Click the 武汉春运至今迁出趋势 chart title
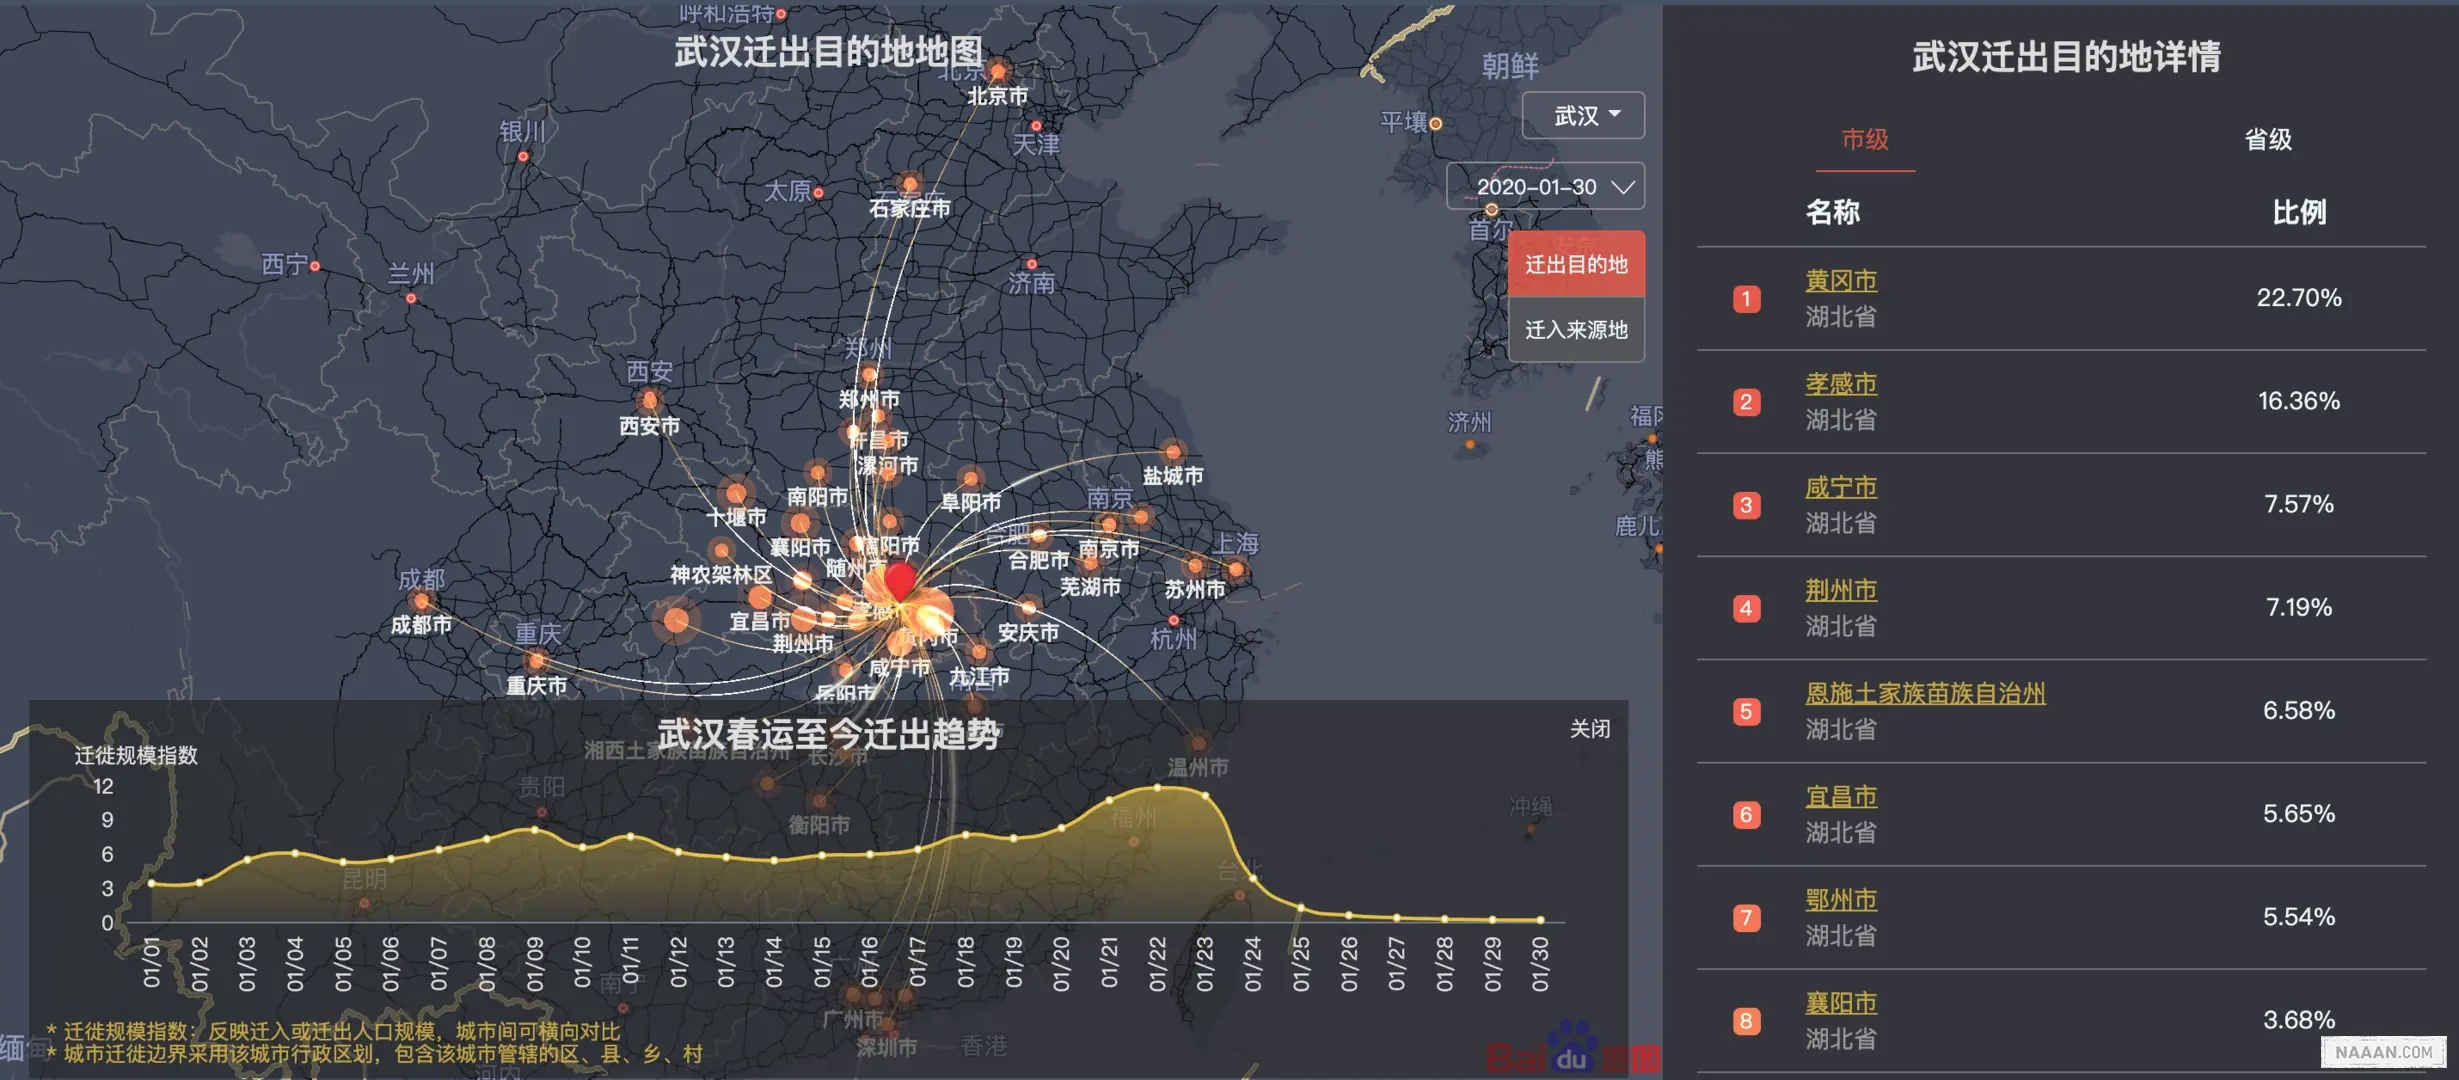This screenshot has width=2459, height=1080. click(x=828, y=734)
